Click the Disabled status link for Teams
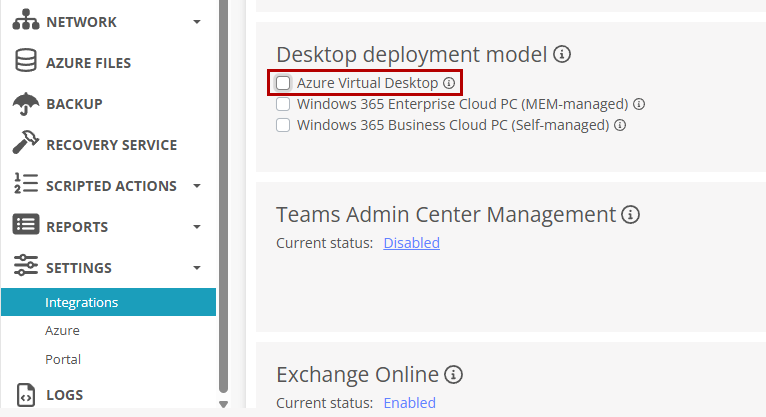Viewport: 766px width, 417px height. 411,243
